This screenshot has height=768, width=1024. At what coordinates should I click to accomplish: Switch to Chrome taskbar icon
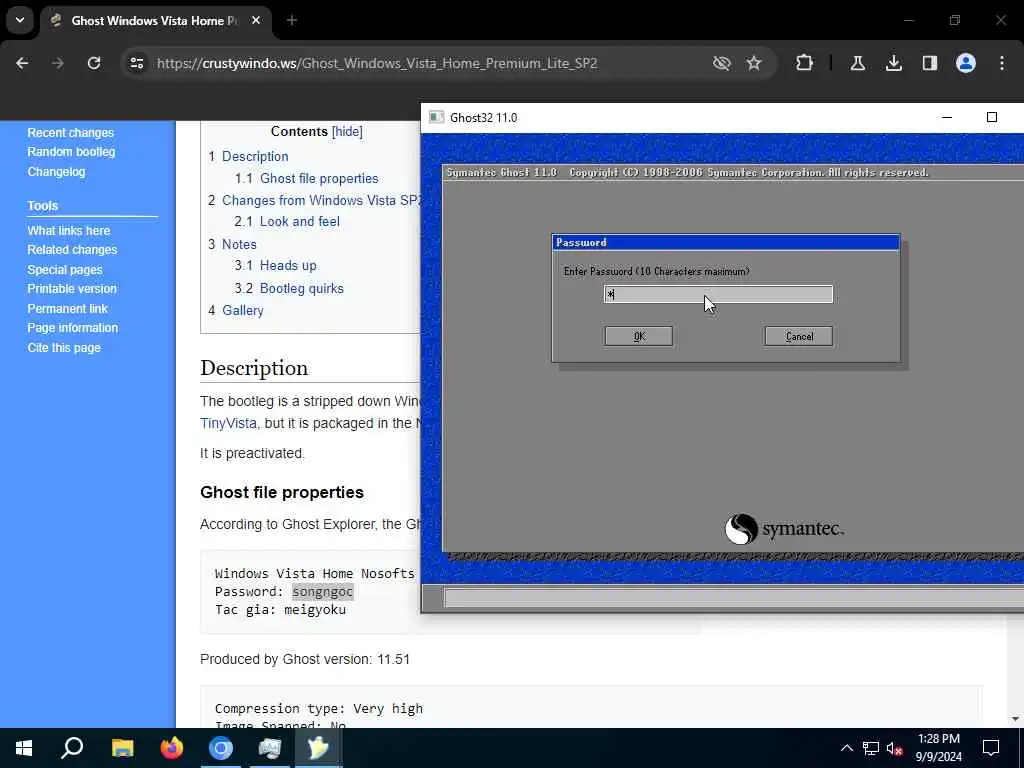(x=221, y=748)
